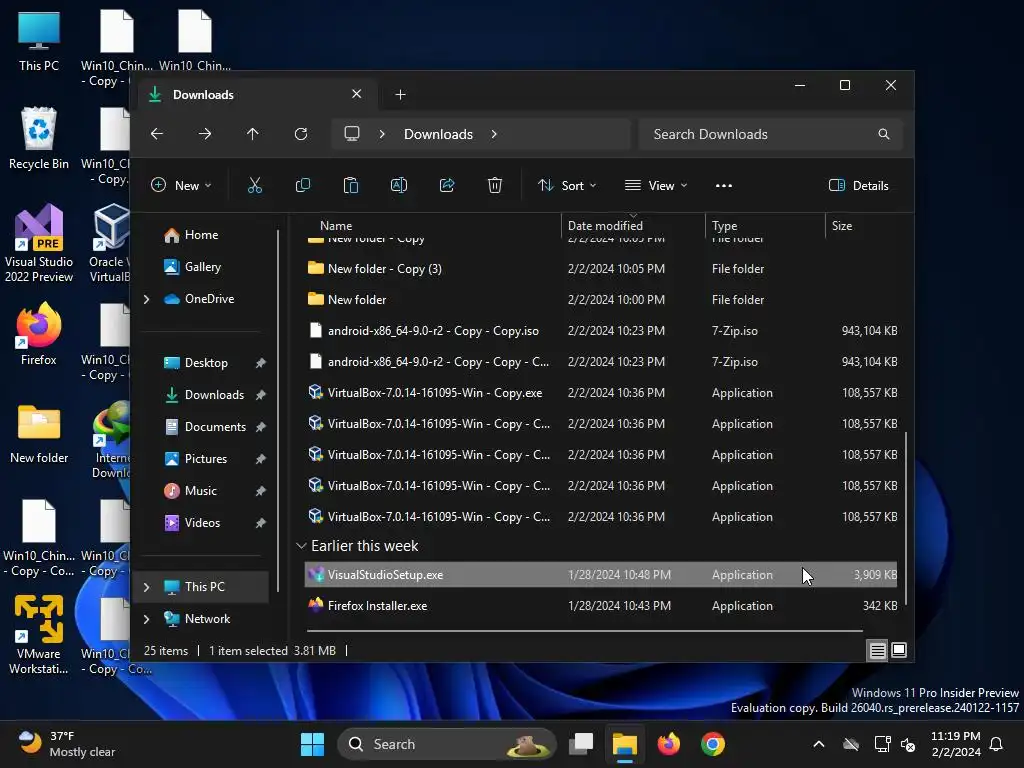The height and width of the screenshot is (768, 1024).
Task: Expand the OneDrive tree node
Action: point(146,299)
